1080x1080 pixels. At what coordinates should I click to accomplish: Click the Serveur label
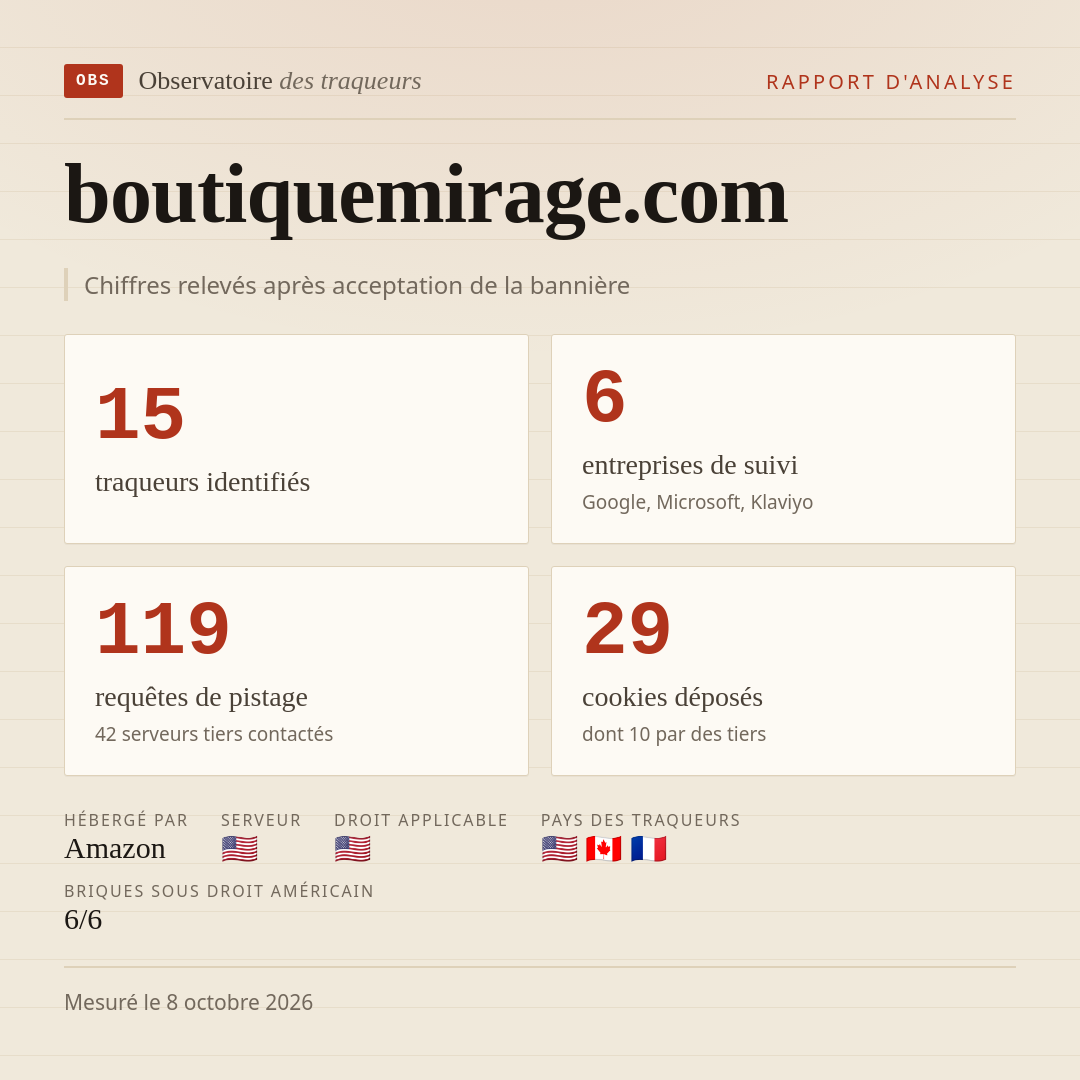261,820
